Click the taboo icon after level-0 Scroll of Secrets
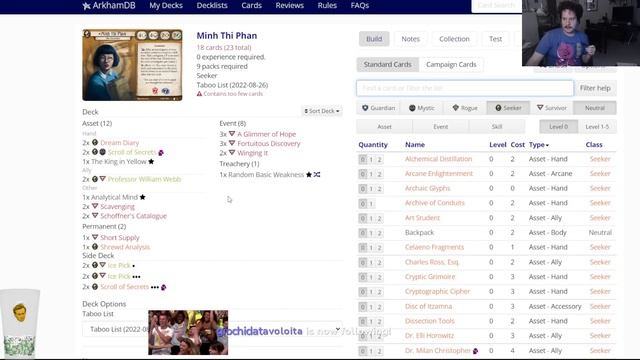Image resolution: width=640 pixels, height=360 pixels. click(161, 153)
